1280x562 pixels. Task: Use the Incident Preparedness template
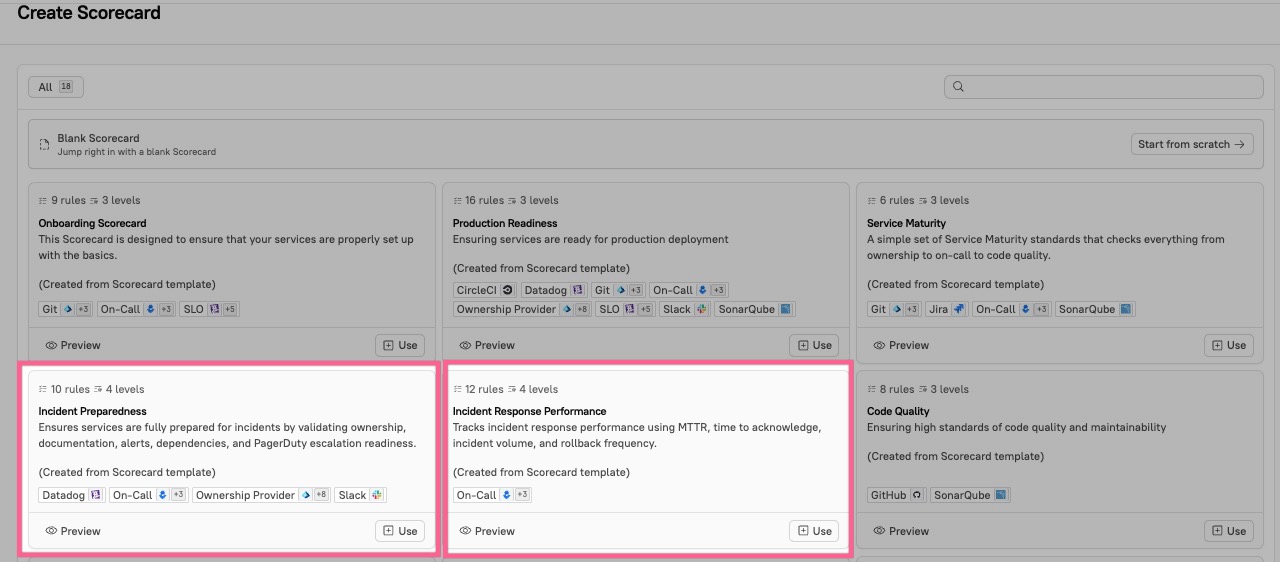click(x=400, y=531)
